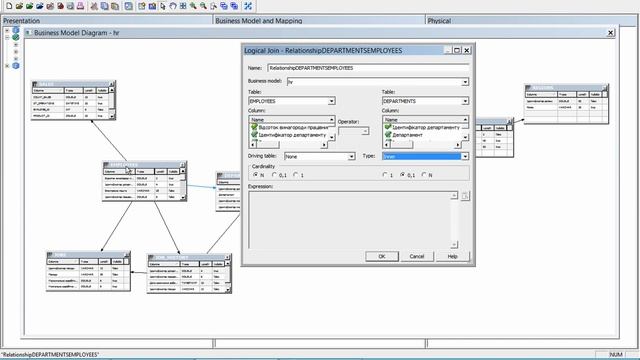
Task: Click the New blank document toolbar icon
Action: (x=9, y=6)
